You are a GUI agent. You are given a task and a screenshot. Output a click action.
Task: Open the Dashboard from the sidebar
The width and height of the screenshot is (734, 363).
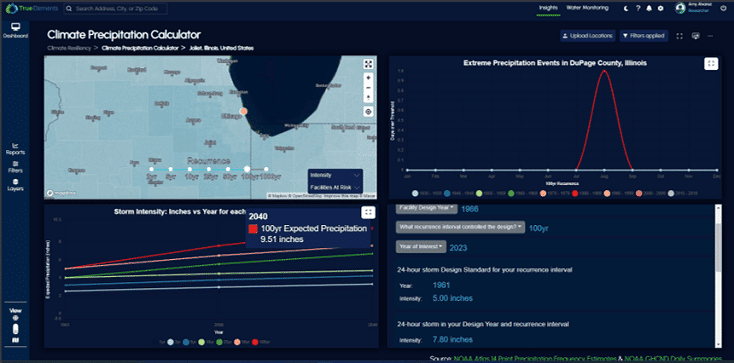15,30
